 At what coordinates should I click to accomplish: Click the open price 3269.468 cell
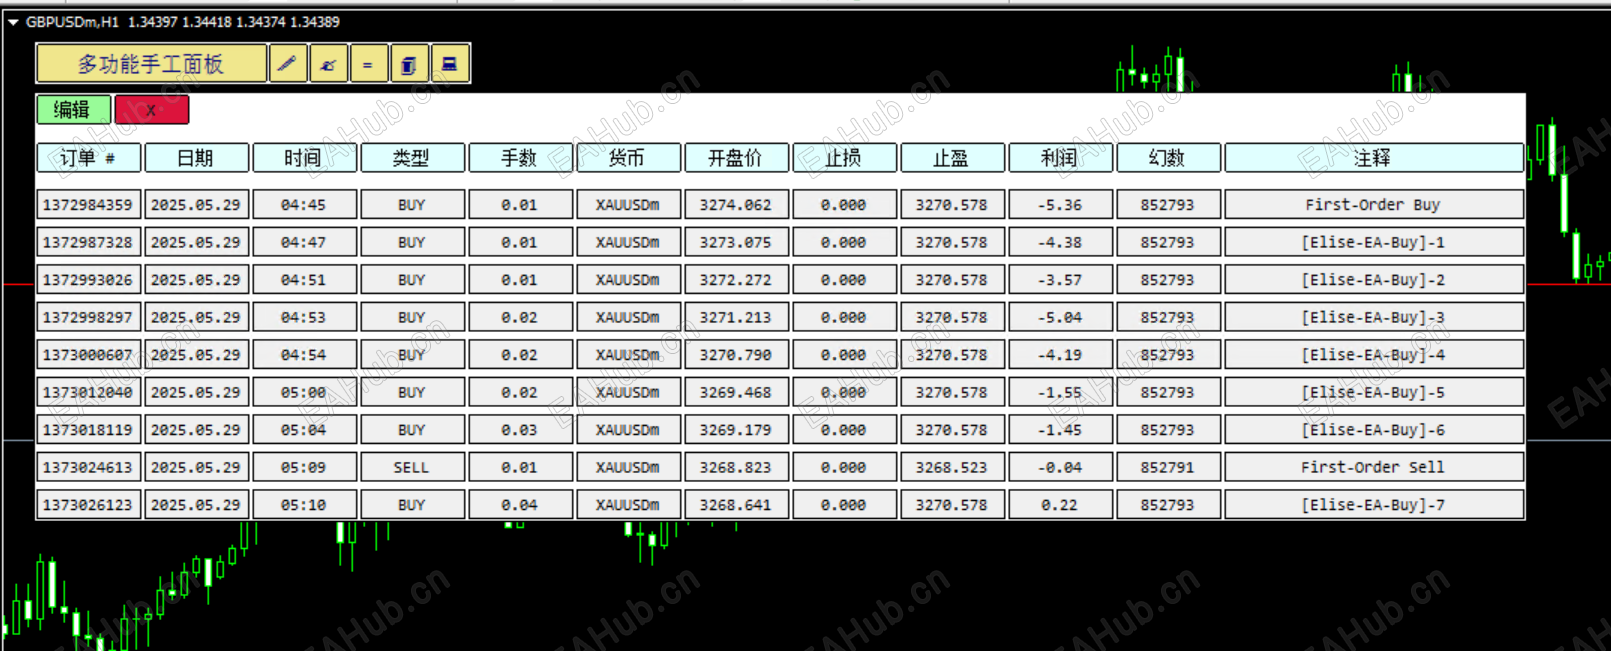736,392
